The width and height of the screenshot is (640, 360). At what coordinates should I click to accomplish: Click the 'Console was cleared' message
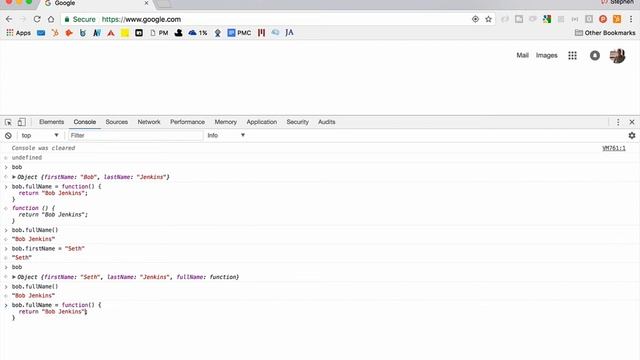[x=43, y=148]
